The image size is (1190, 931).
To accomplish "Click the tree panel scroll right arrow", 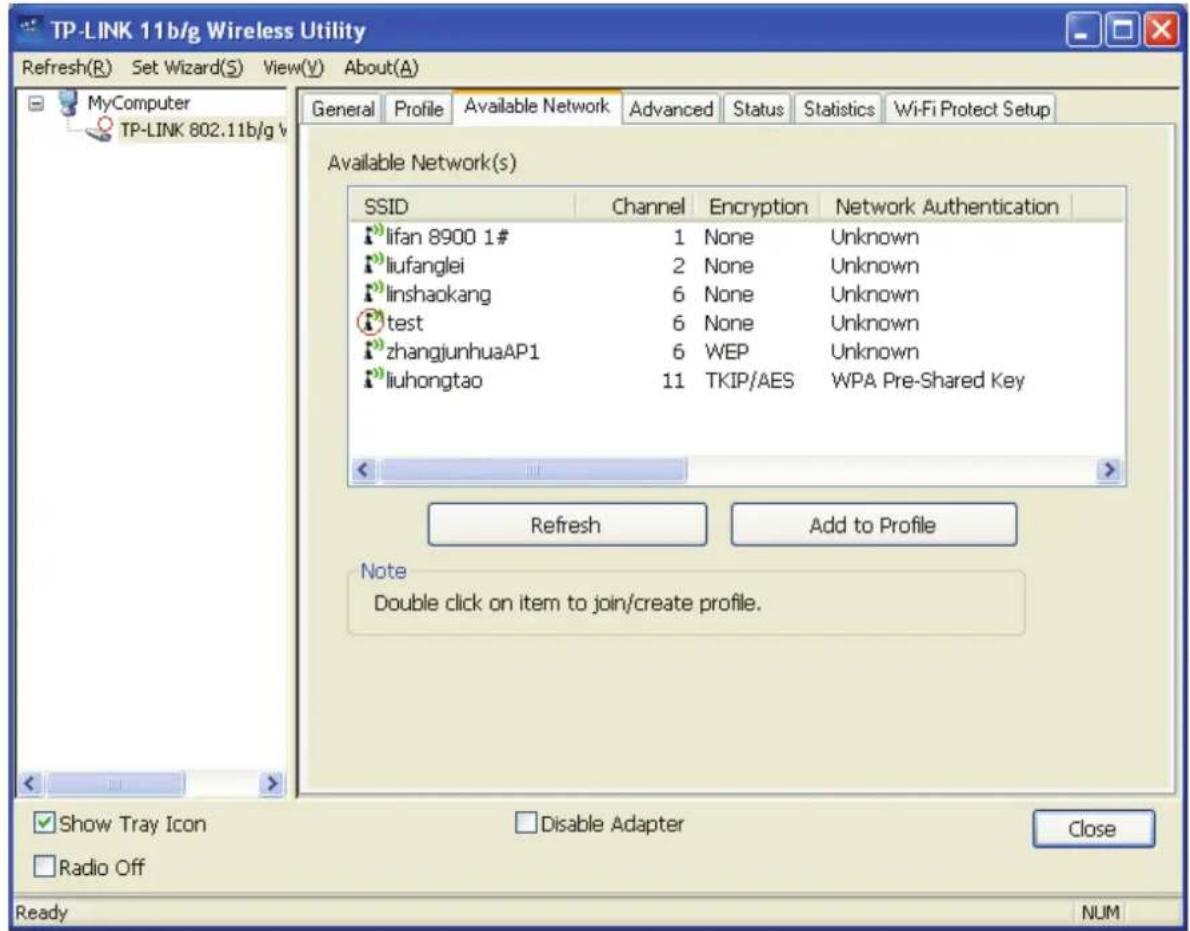I will (271, 783).
